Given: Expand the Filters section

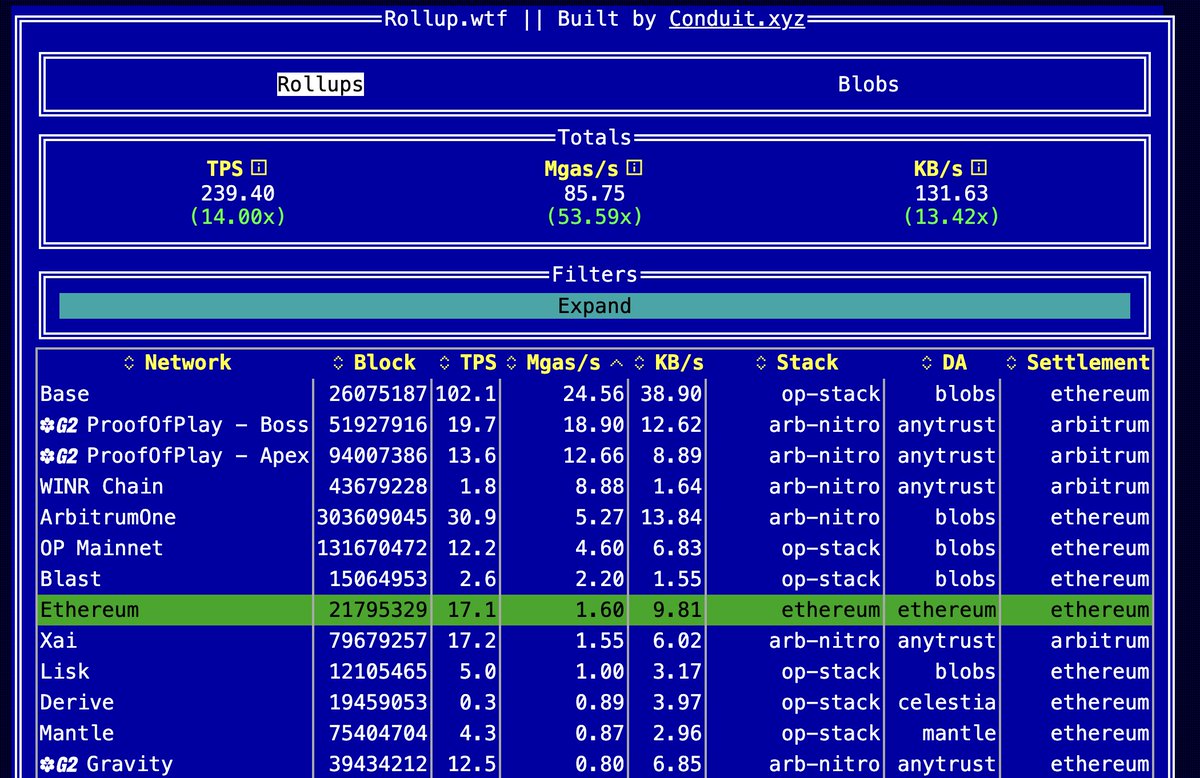Looking at the screenshot, I should click(595, 306).
